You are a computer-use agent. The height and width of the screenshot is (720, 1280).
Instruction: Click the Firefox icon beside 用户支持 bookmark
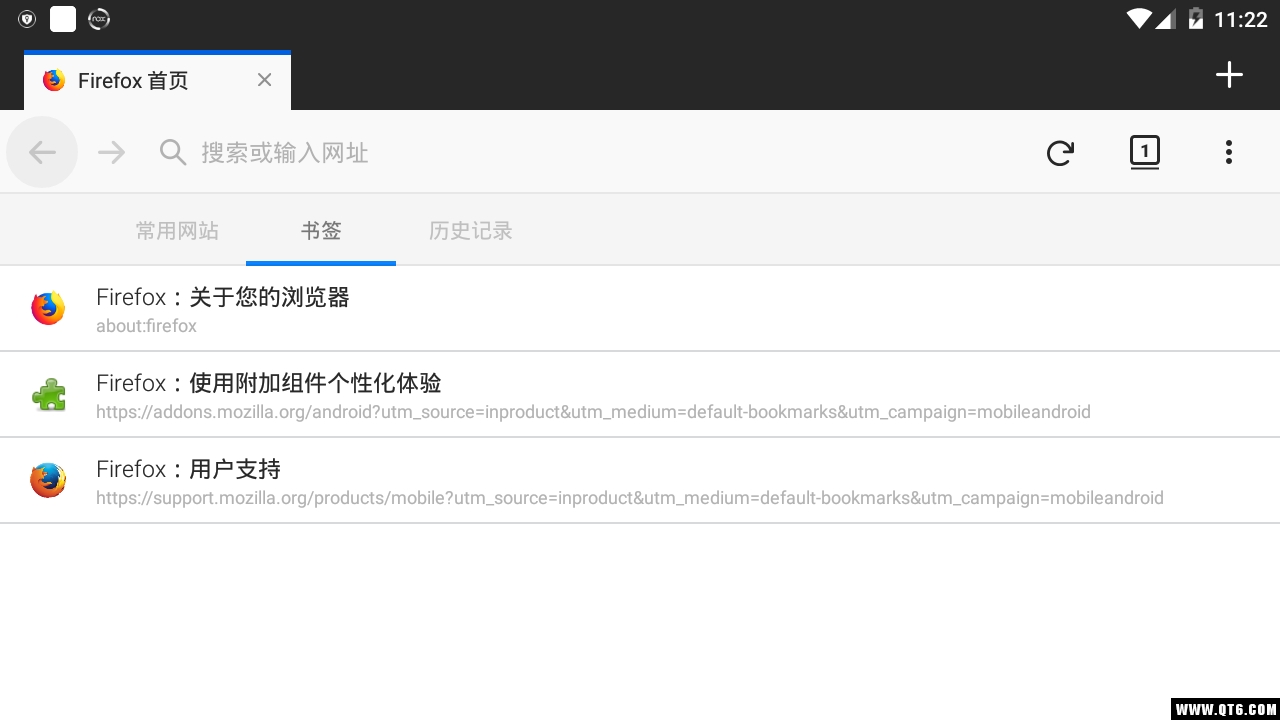(x=48, y=481)
